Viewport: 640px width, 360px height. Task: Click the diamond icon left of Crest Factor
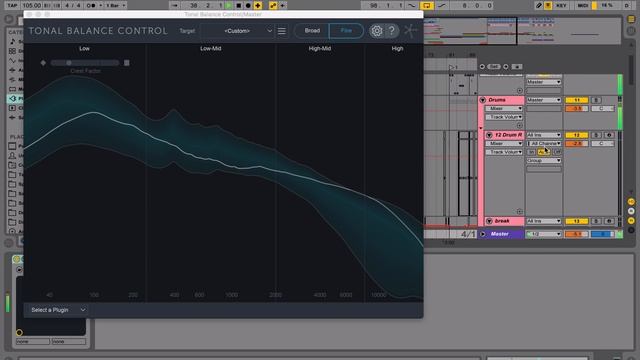[43, 63]
